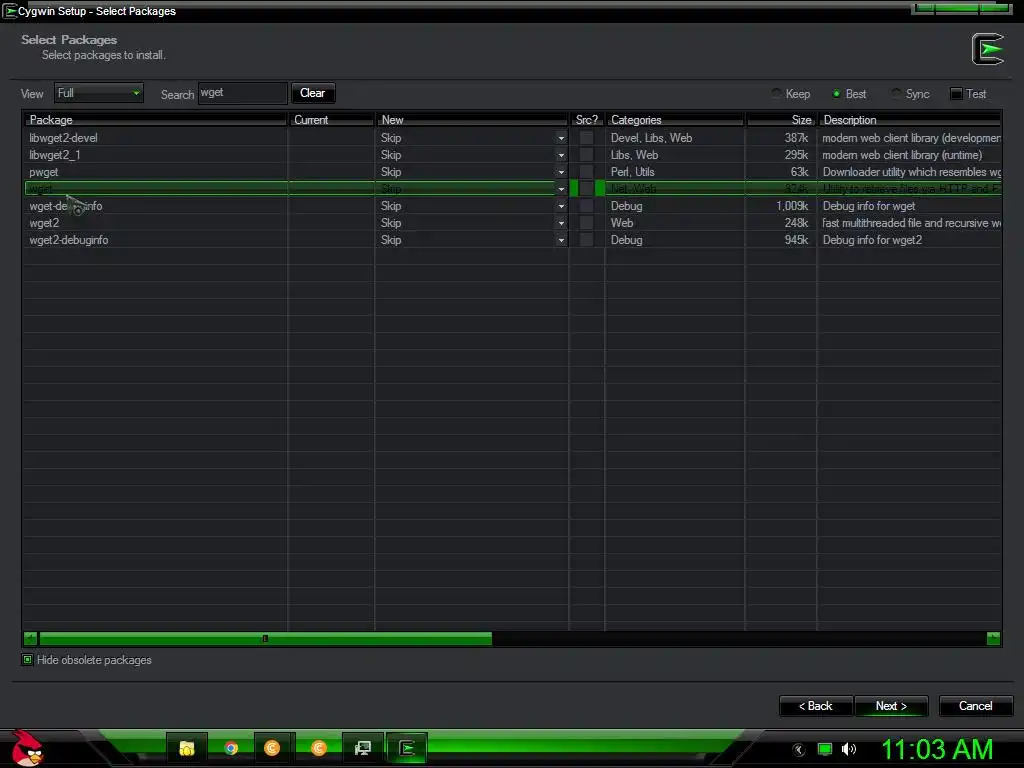
Task: Click the Cygwin title bar icon
Action: [10, 11]
